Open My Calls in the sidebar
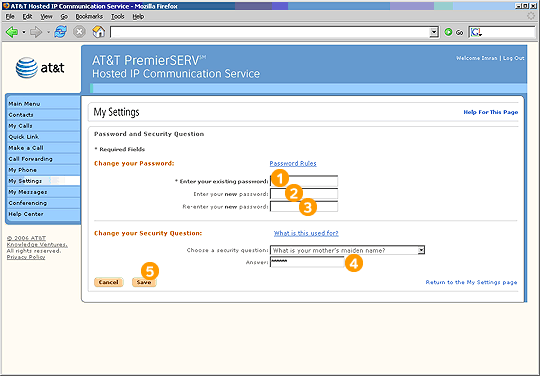Screen dimensions: 540x376 [44, 126]
